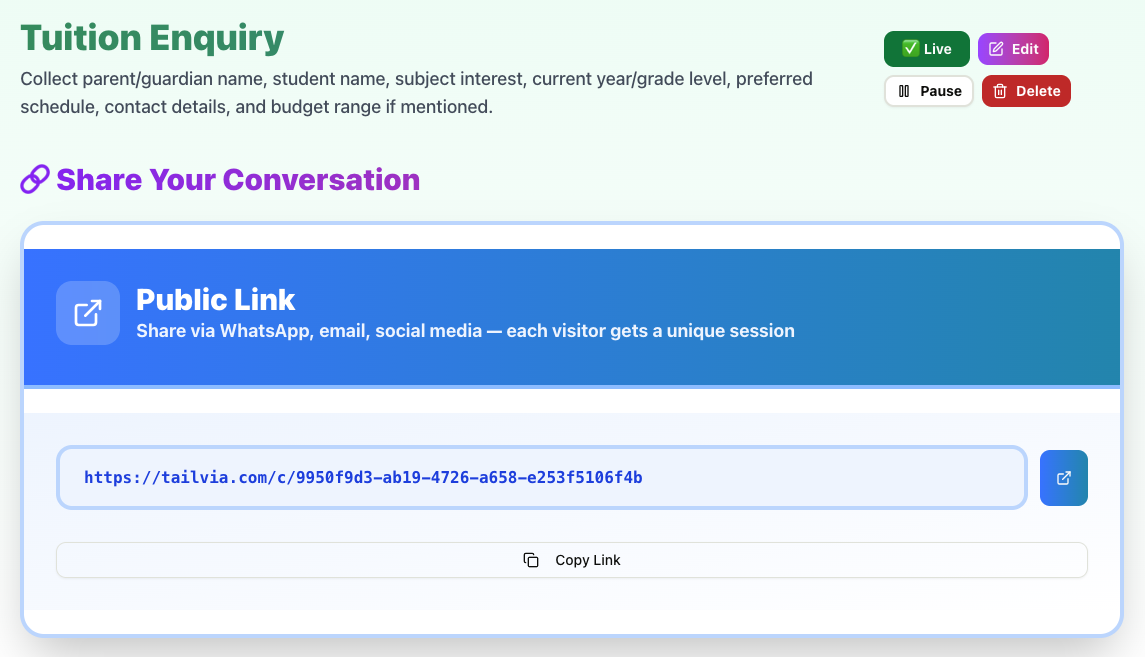Open the shared link via the blue external-link button
Viewport: 1145px width, 657px height.
1063,477
